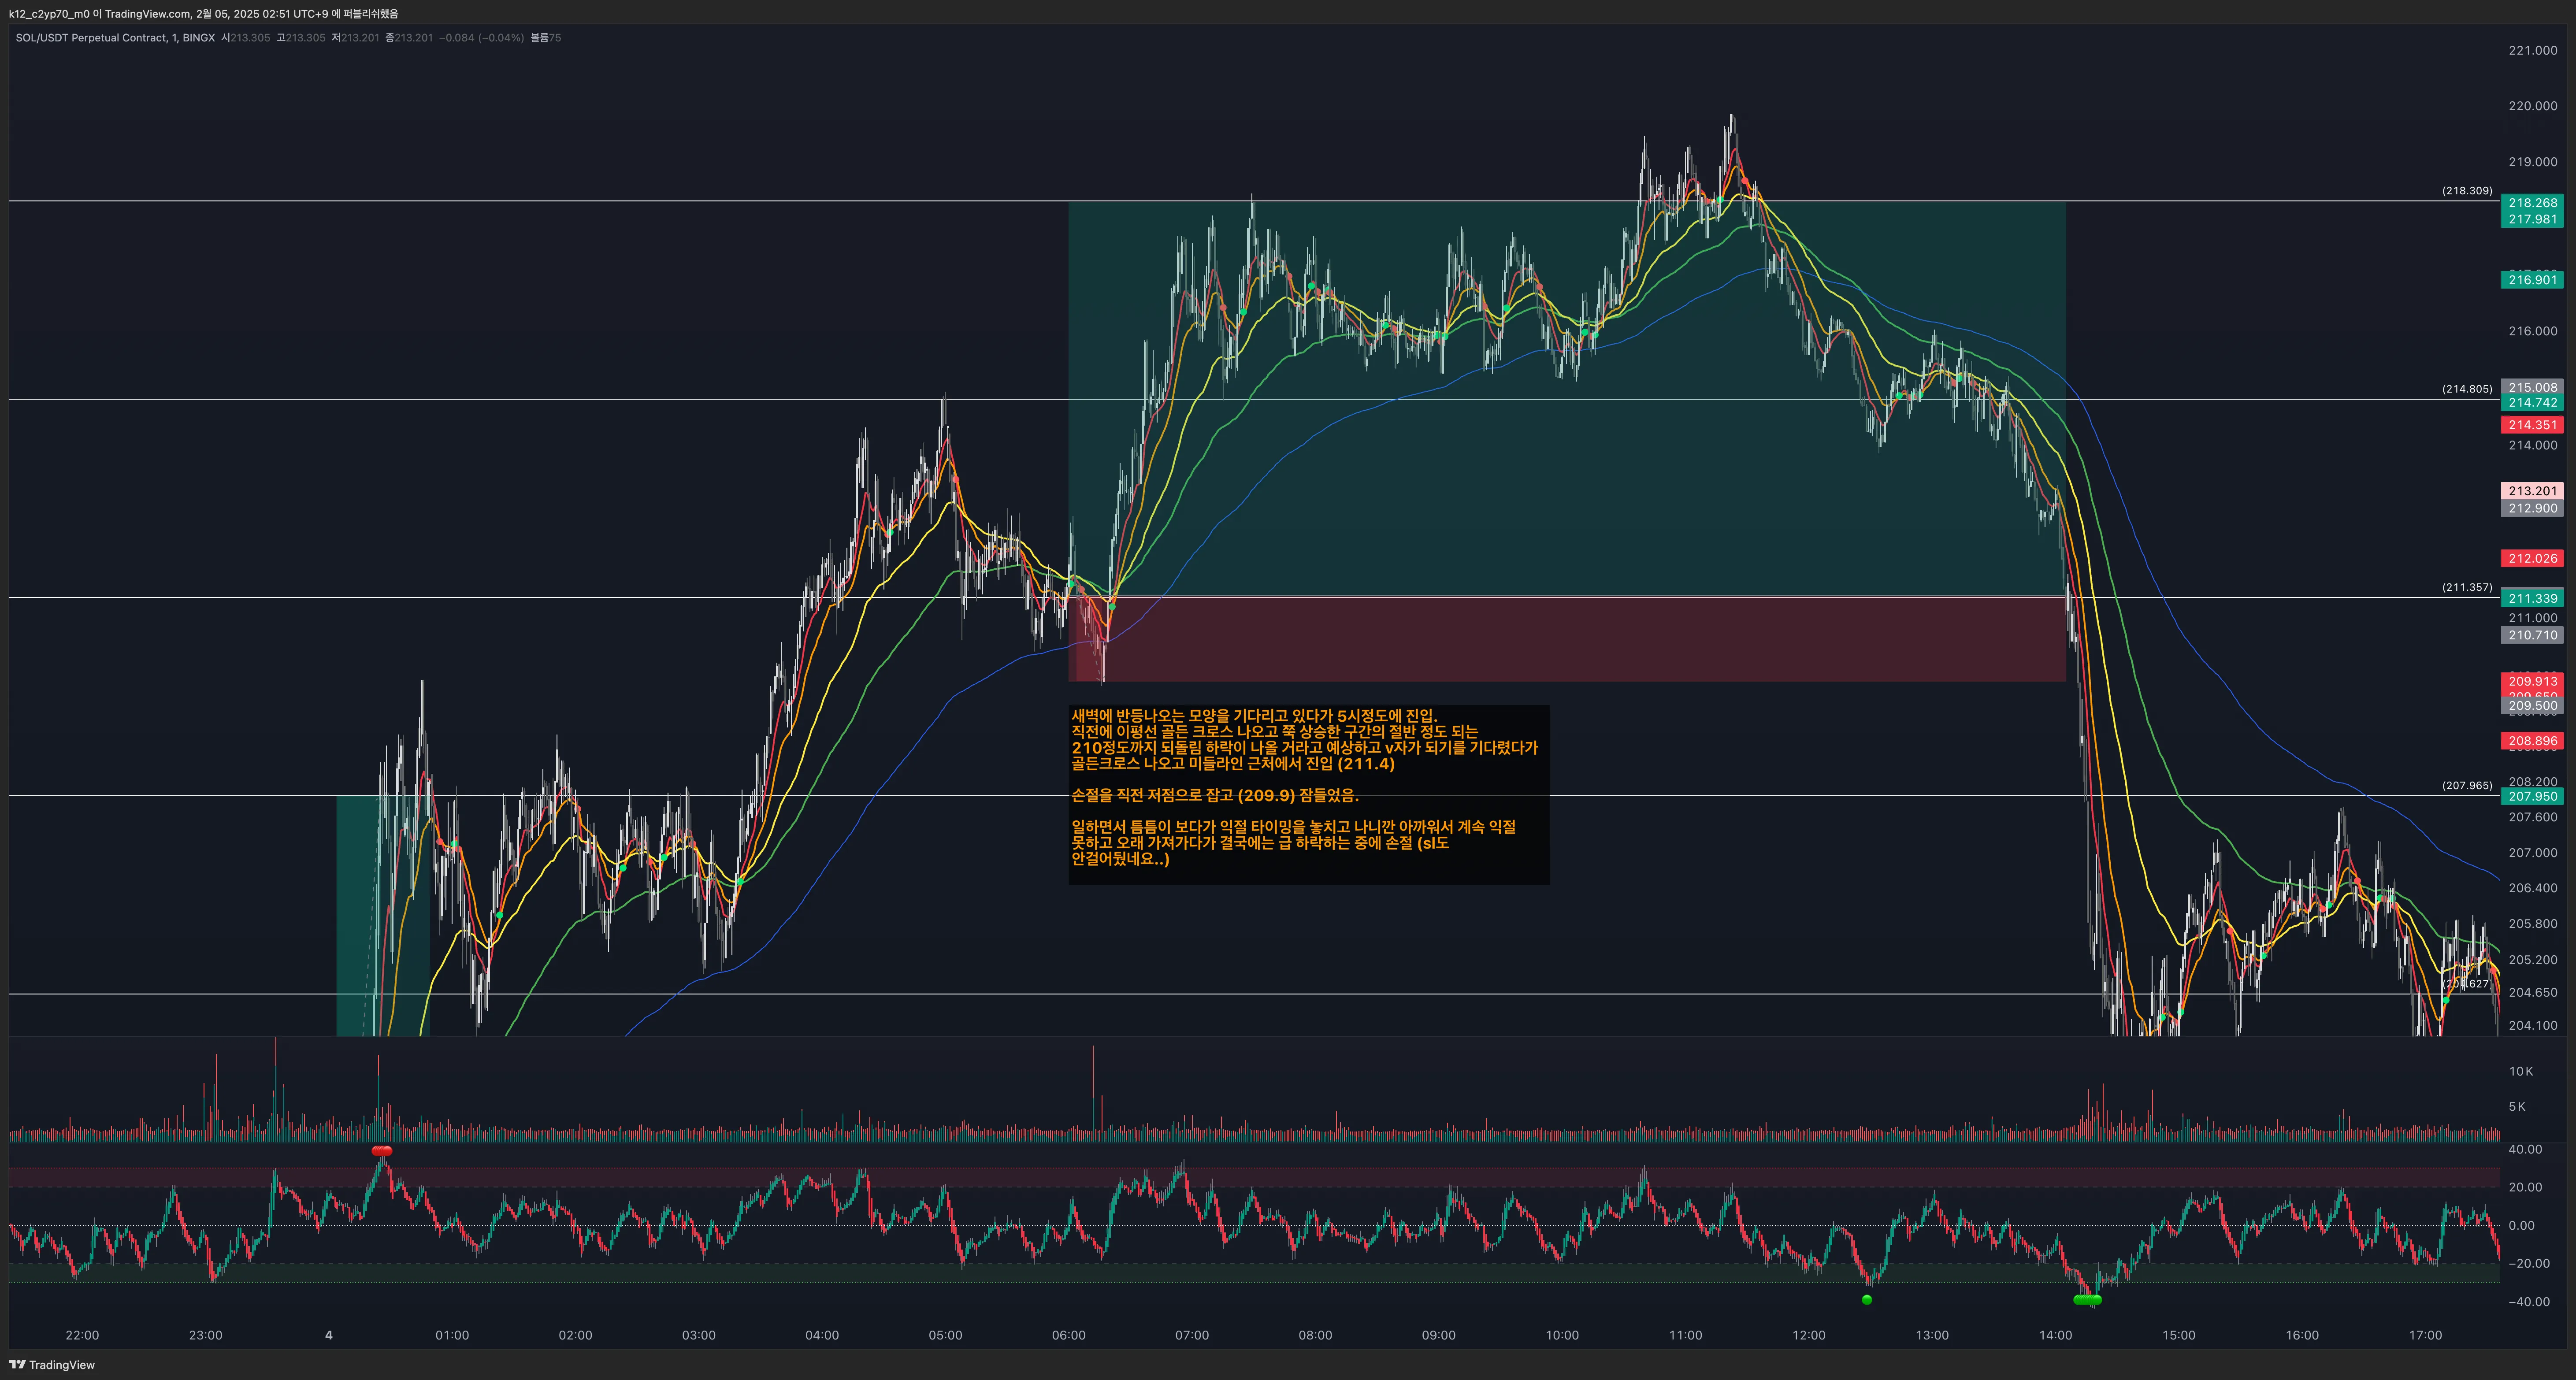Click the publish header line mentioning TradingView.com
The image size is (2576, 1380).
(x=203, y=13)
